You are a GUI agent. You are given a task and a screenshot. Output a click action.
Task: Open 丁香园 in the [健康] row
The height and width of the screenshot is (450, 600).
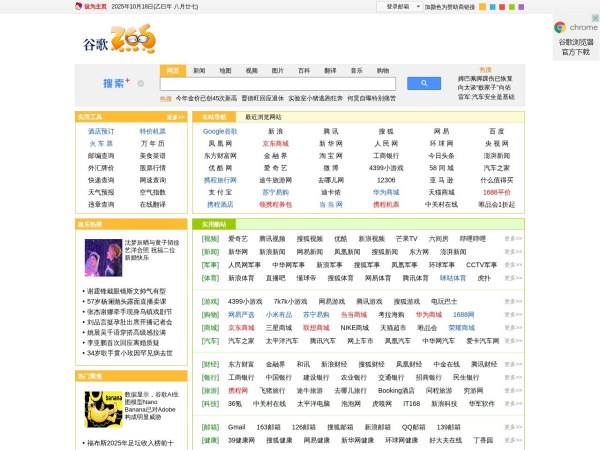[483, 440]
